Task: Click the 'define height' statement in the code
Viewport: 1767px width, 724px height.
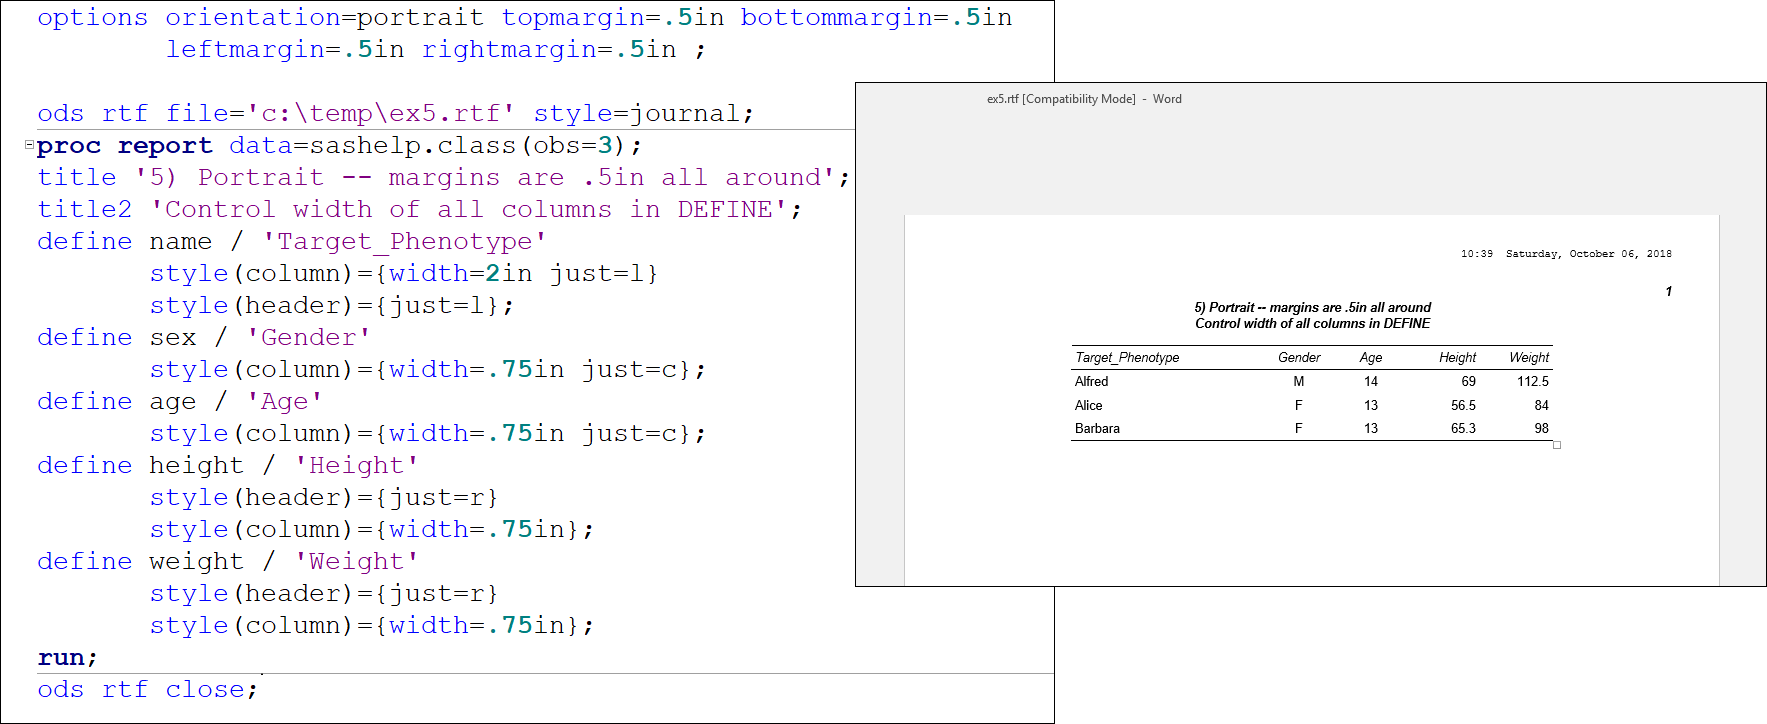Action: coord(140,466)
